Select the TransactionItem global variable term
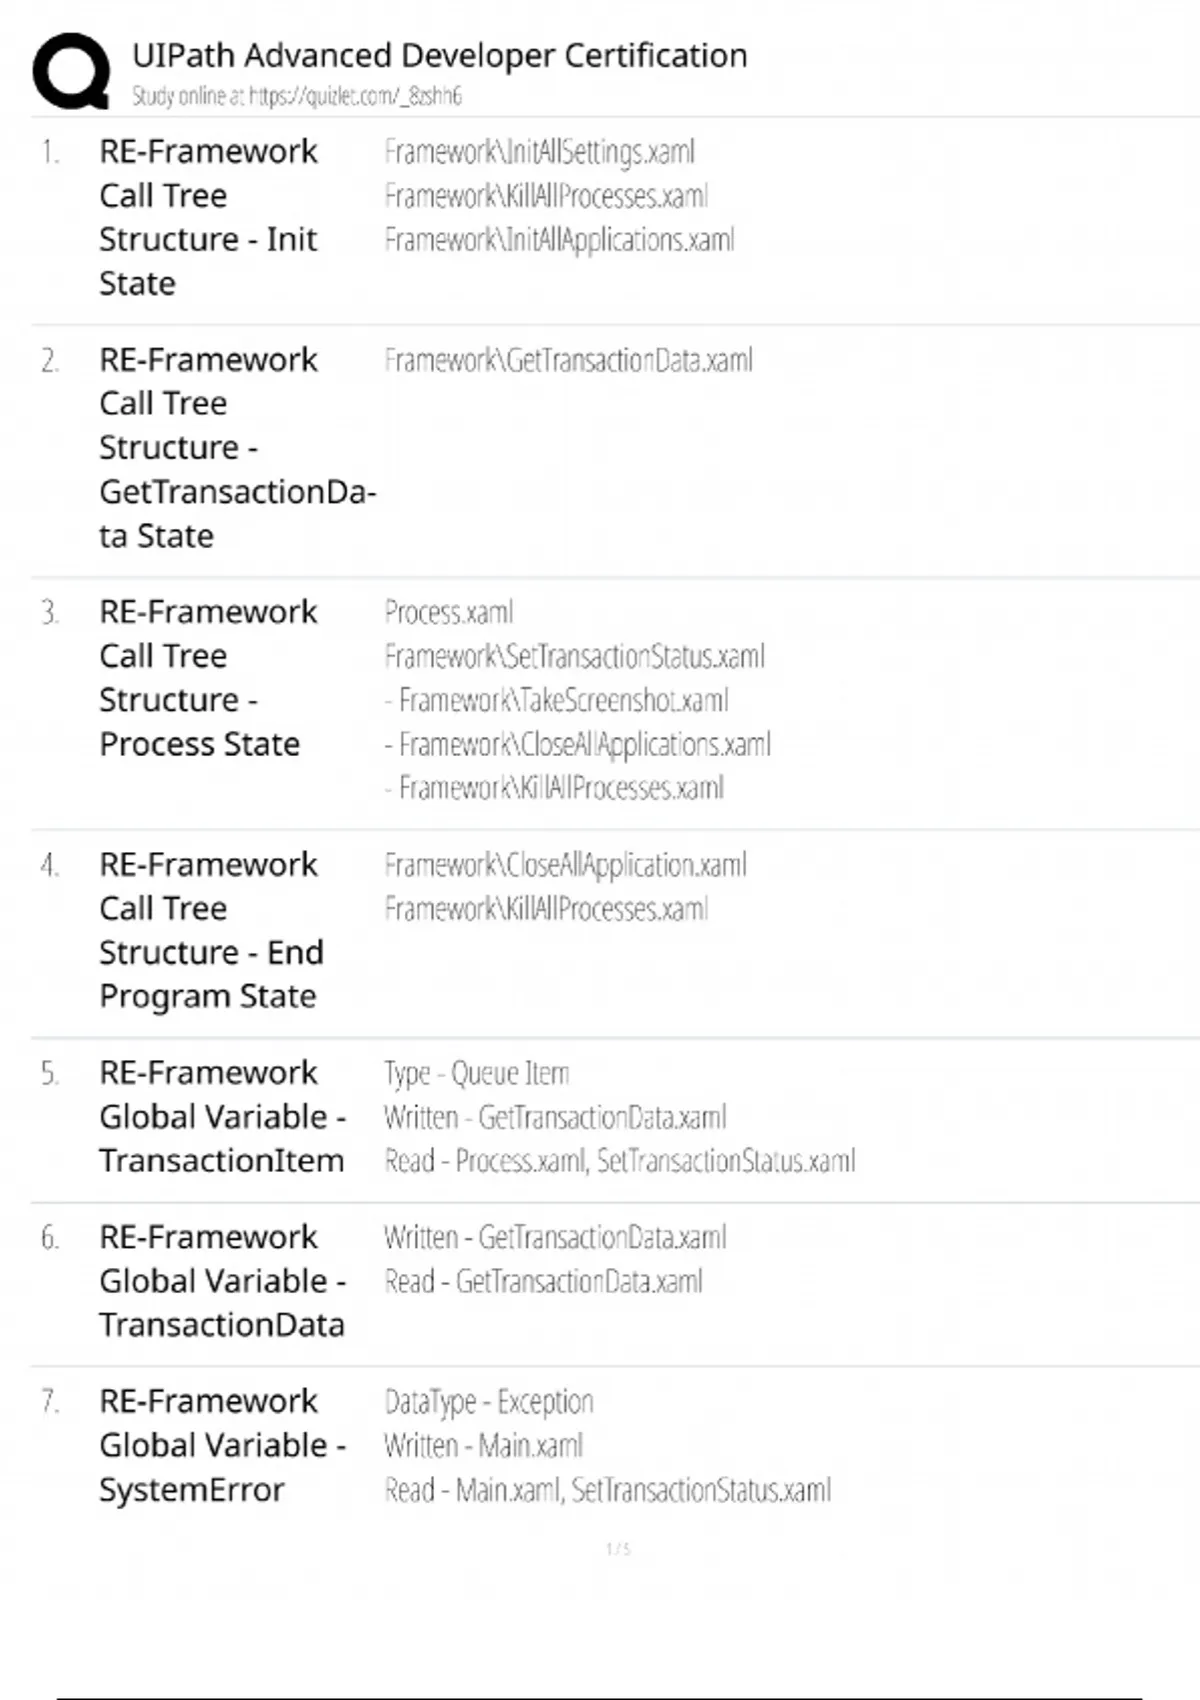This screenshot has height=1700, width=1200. (222, 1116)
